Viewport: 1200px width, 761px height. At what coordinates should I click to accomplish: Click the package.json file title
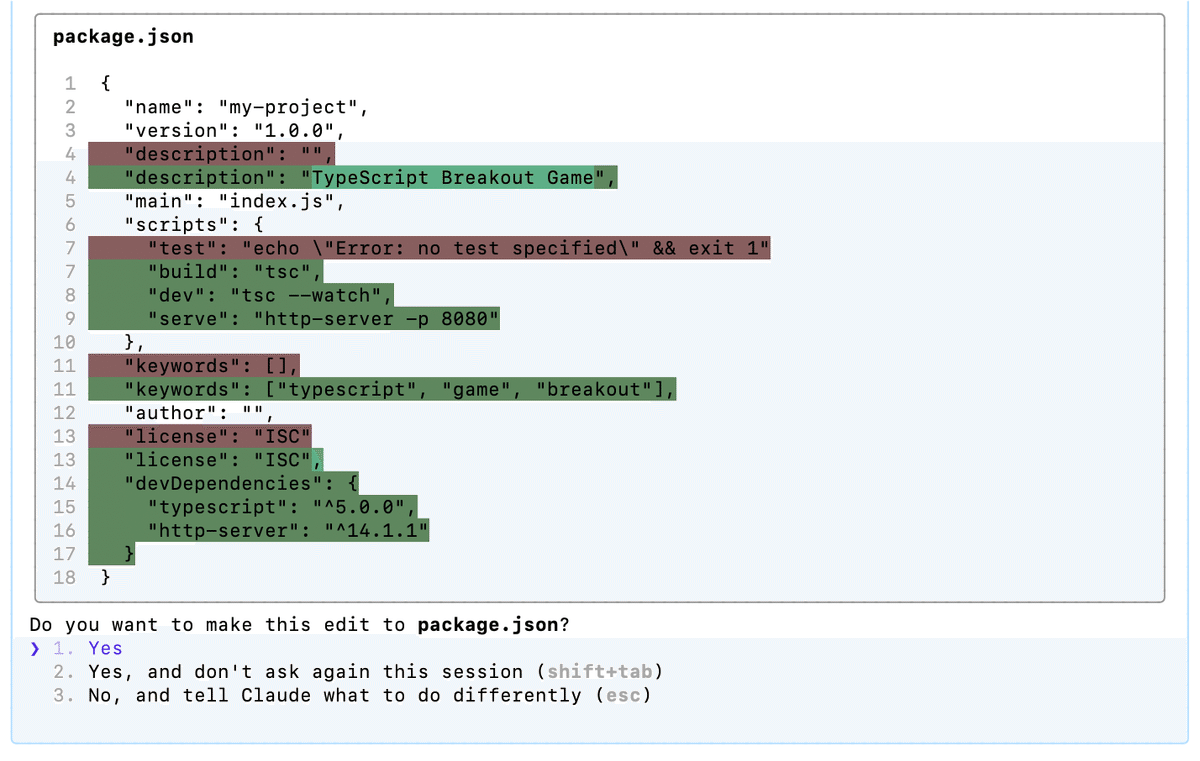click(123, 37)
